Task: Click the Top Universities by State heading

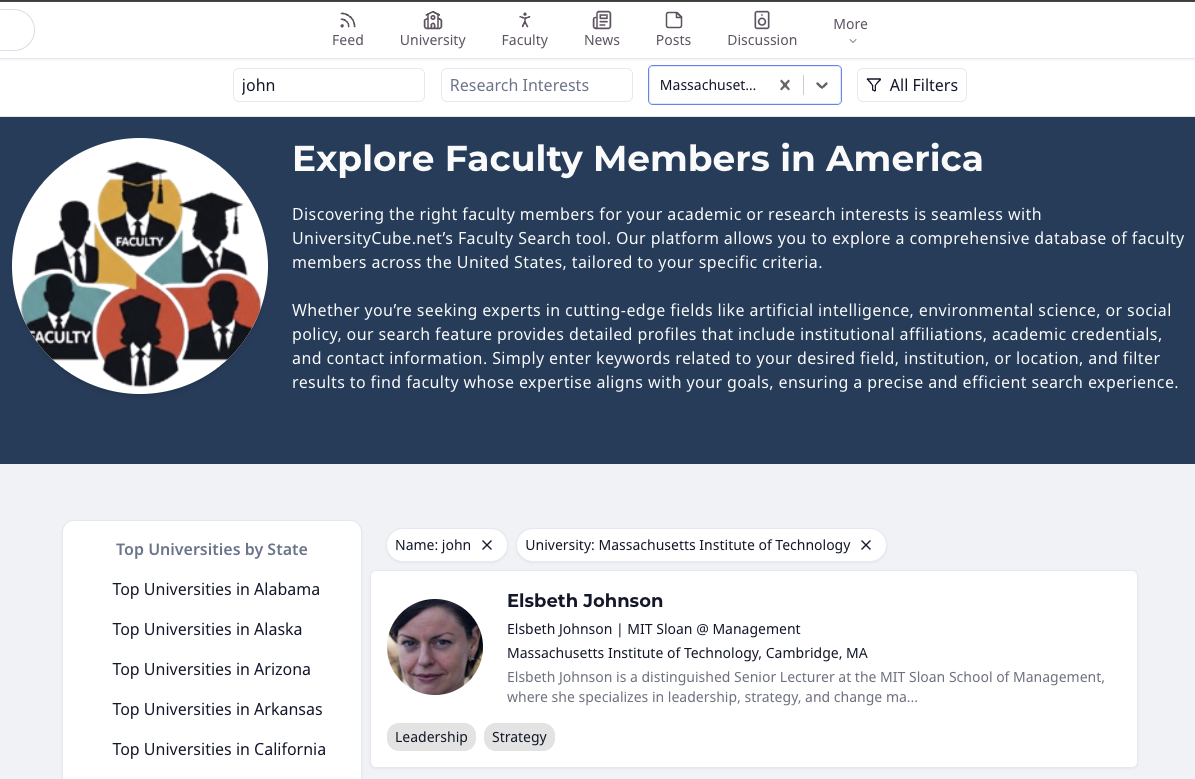Action: [212, 550]
